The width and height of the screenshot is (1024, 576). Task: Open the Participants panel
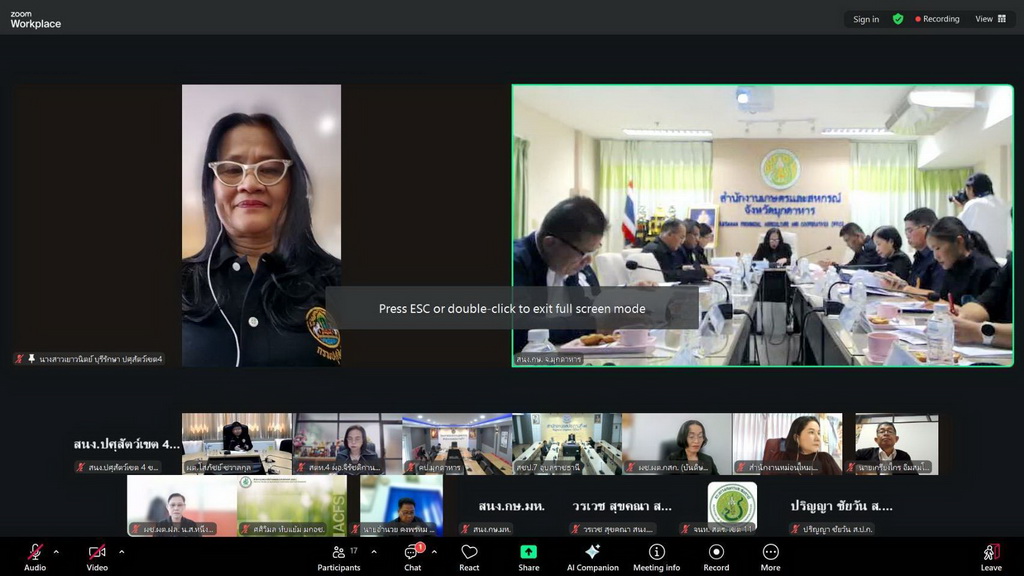[339, 552]
